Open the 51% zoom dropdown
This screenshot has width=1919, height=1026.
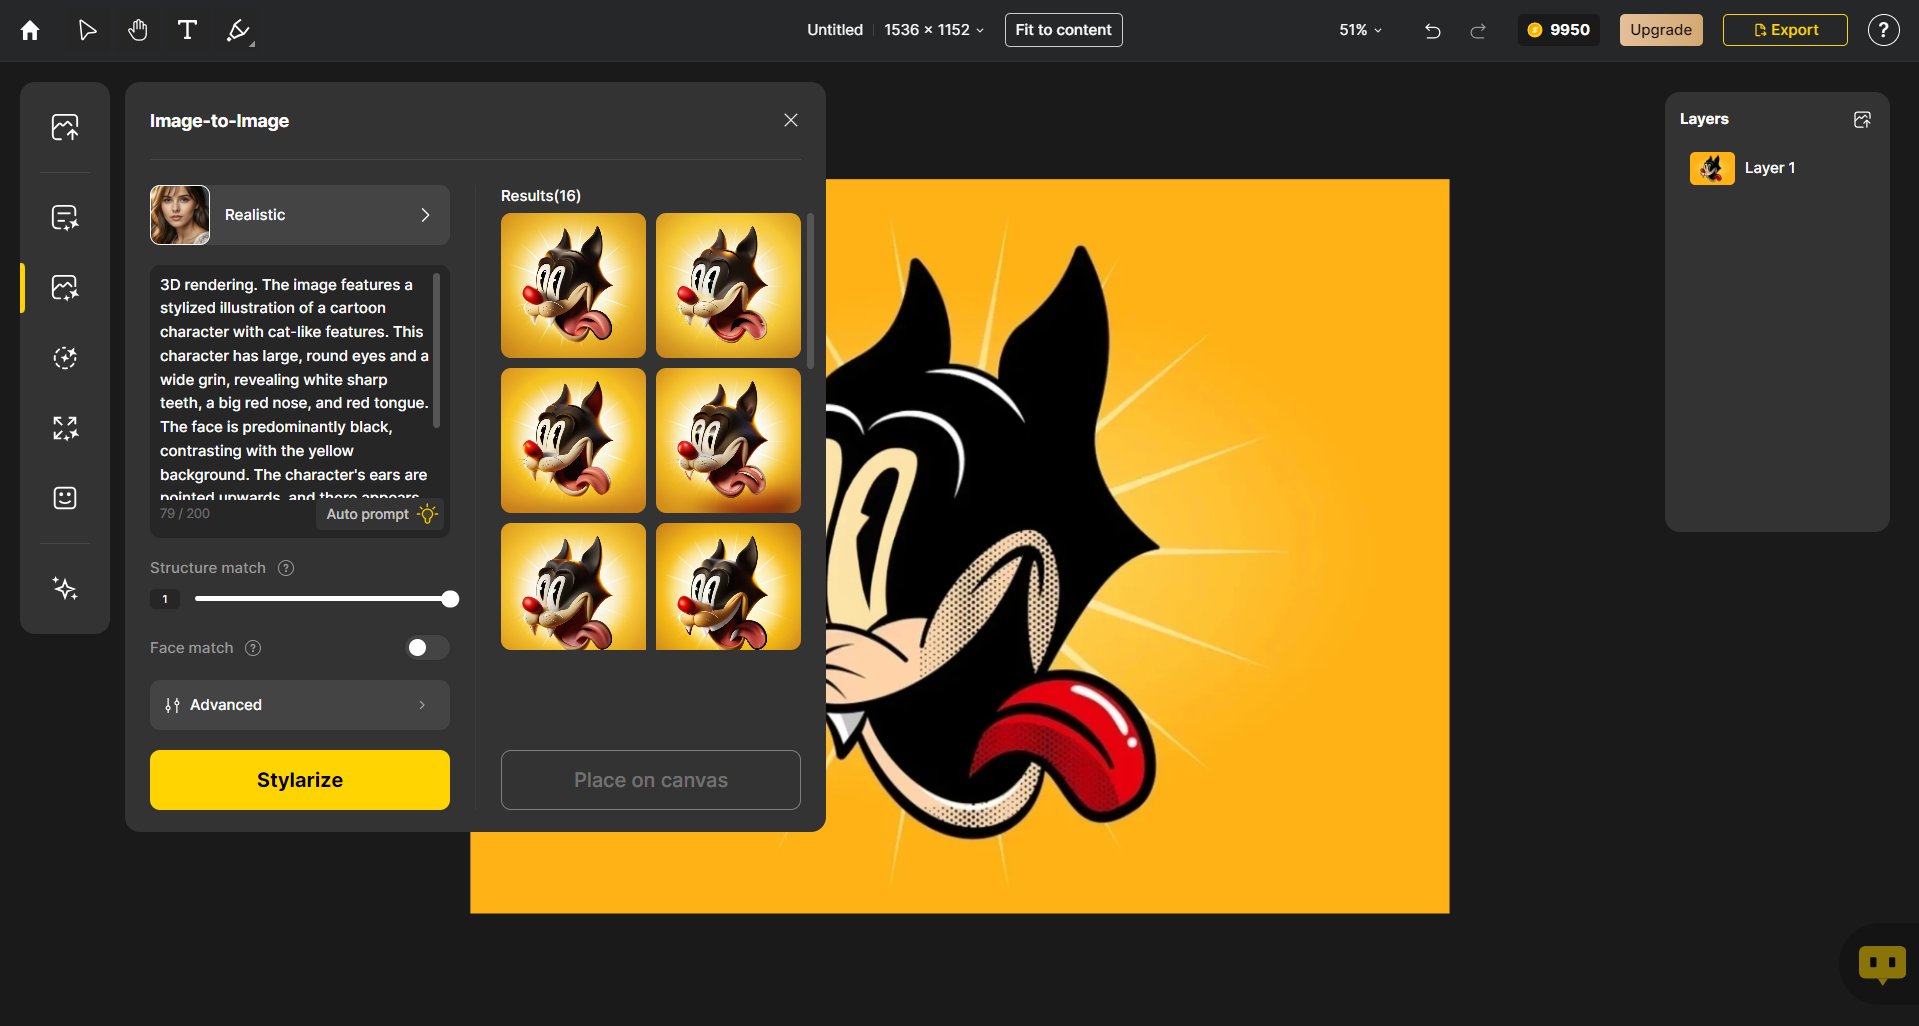(x=1360, y=30)
